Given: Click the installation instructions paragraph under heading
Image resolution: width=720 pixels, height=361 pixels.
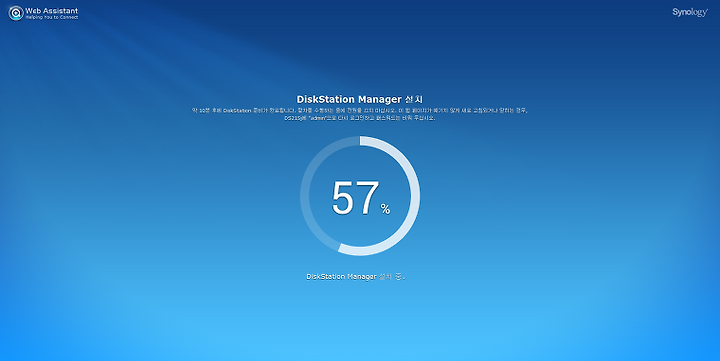Looking at the screenshot, I should [360, 114].
